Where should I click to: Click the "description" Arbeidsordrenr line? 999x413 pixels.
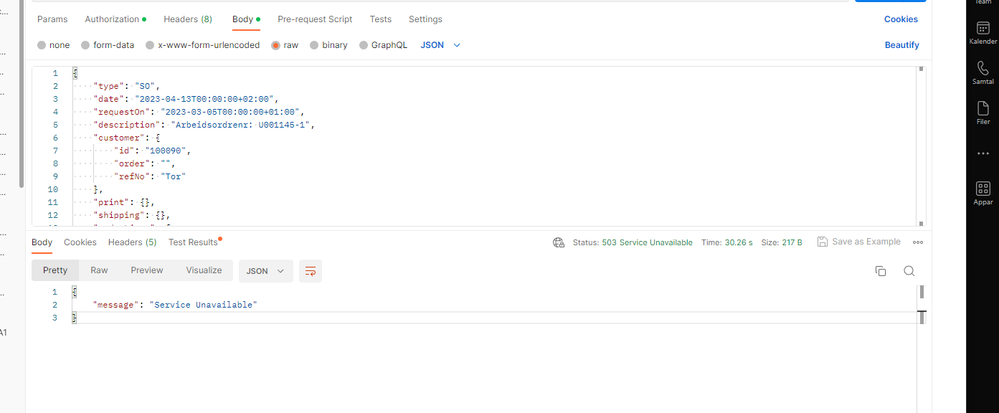205,125
